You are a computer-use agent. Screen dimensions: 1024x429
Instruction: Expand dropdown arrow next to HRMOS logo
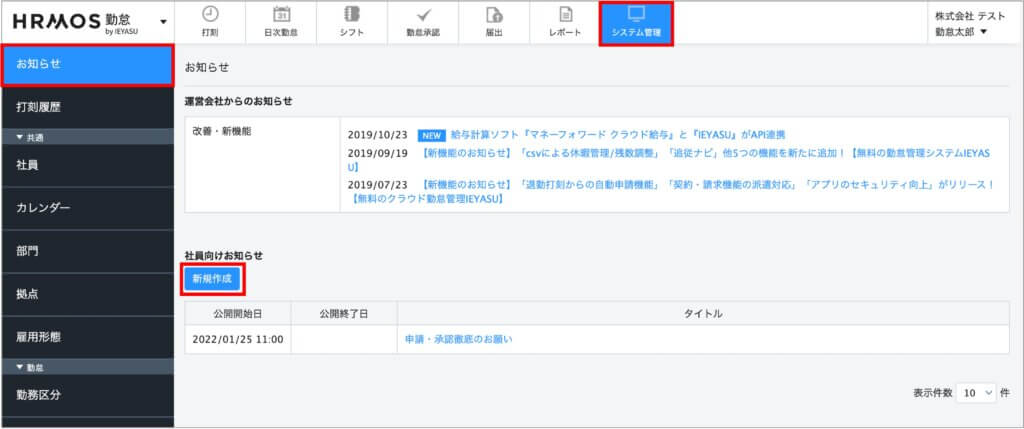(163, 22)
